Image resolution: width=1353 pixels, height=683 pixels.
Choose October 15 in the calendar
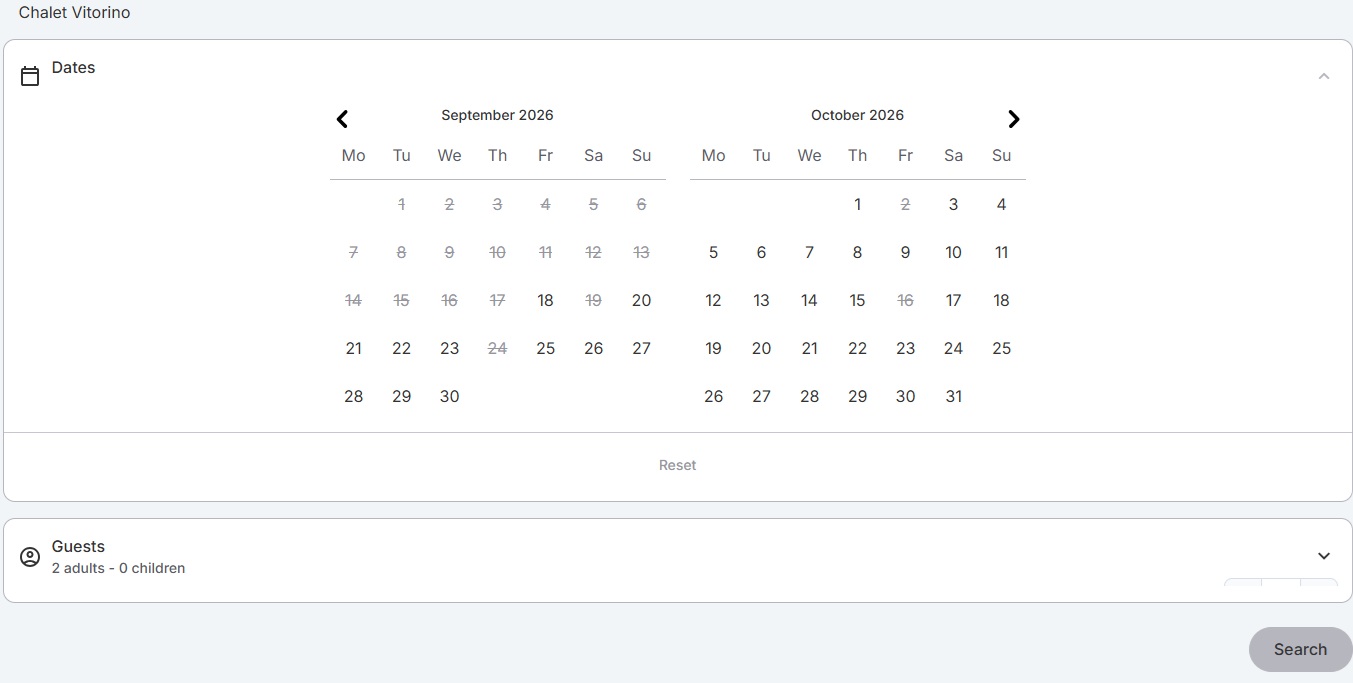pos(857,300)
